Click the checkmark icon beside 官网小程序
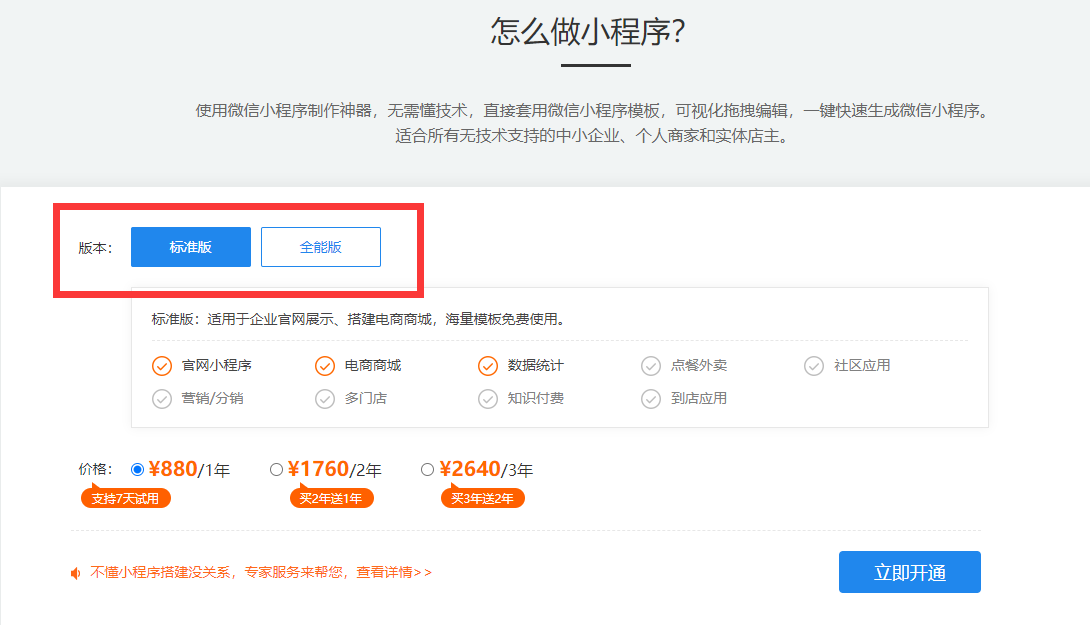This screenshot has width=1090, height=625. click(162, 366)
